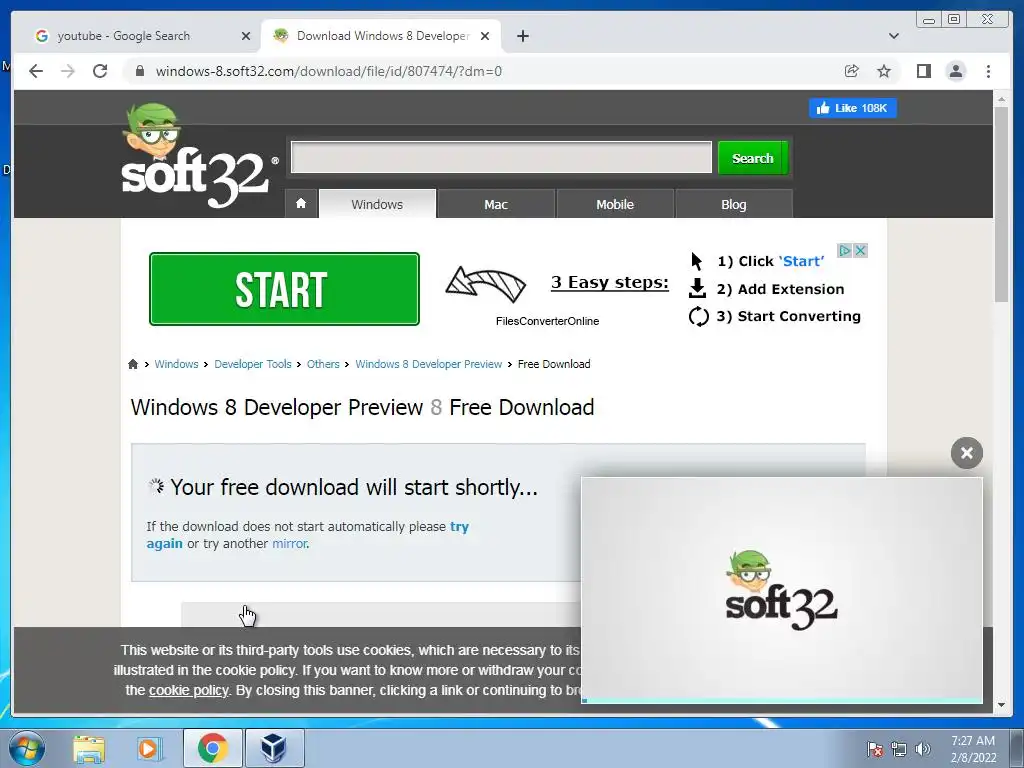
Task: Click the green START ad button
Action: (x=284, y=289)
